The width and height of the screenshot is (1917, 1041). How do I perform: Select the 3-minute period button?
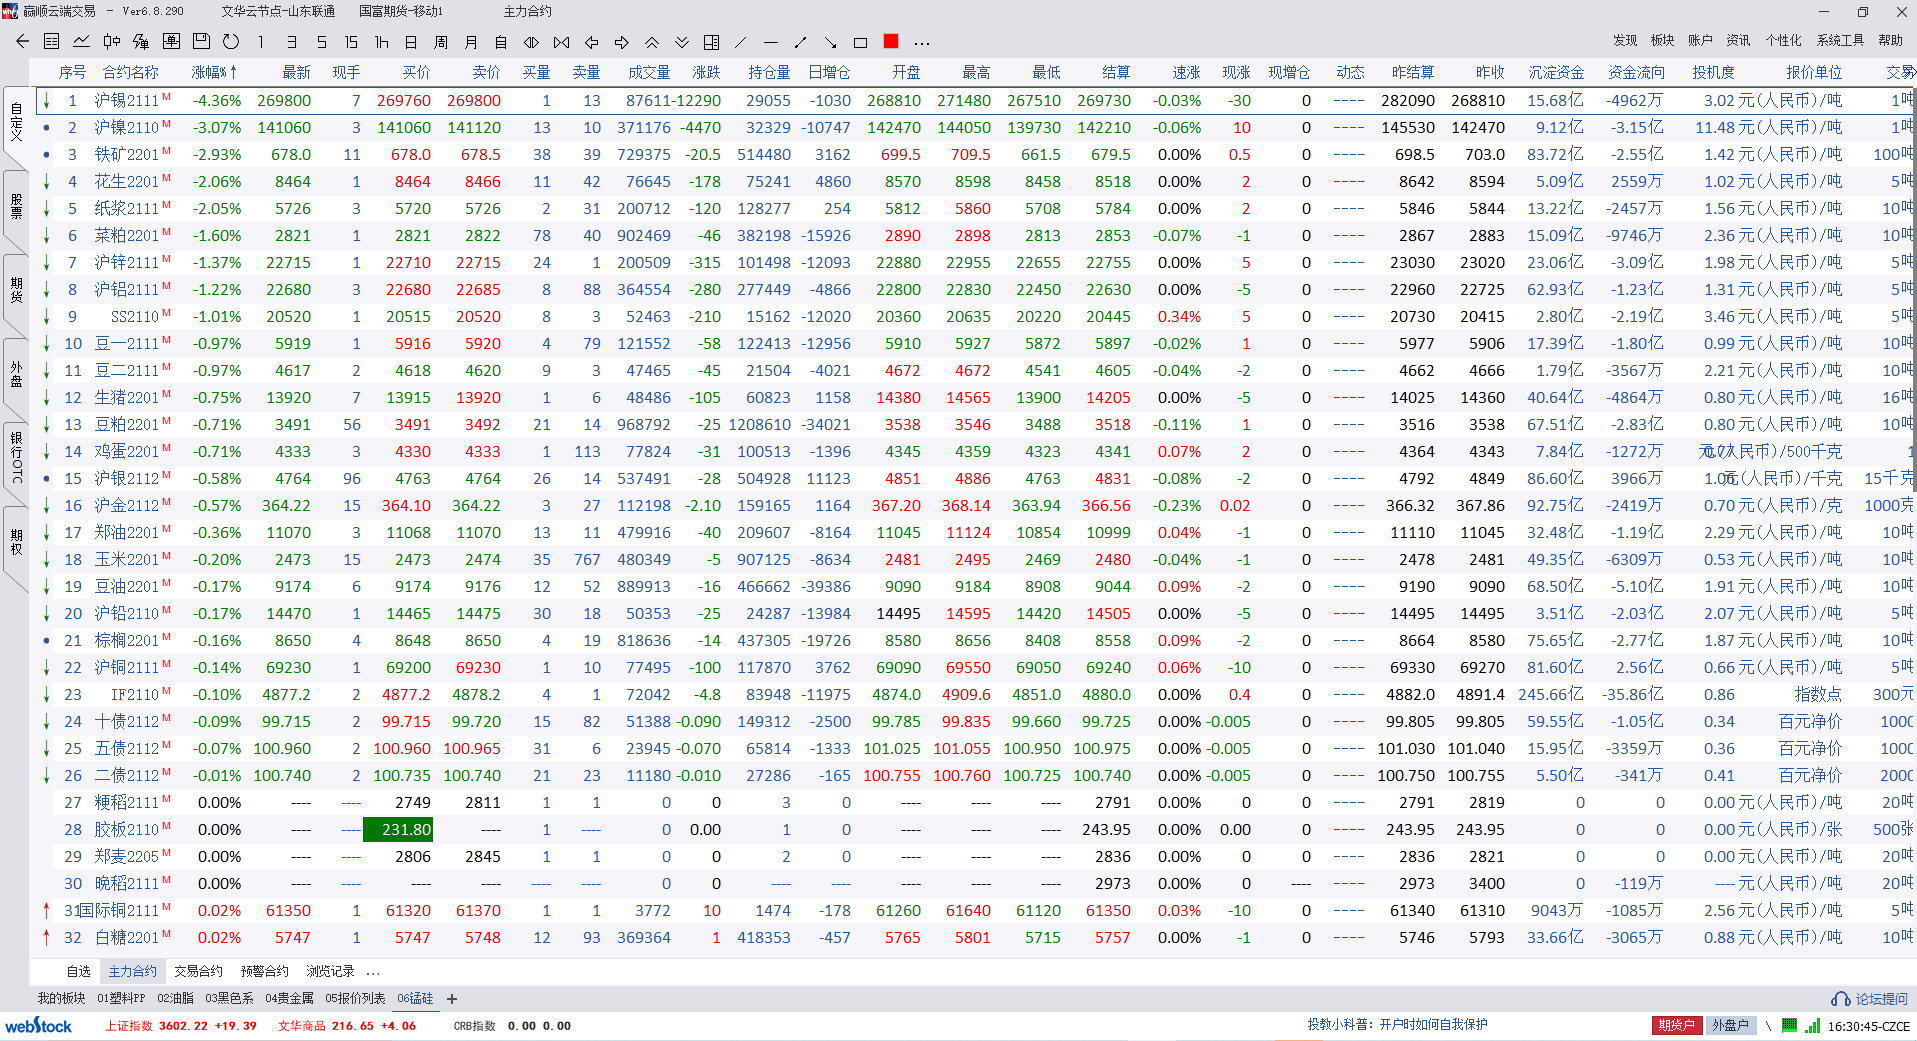(x=291, y=42)
